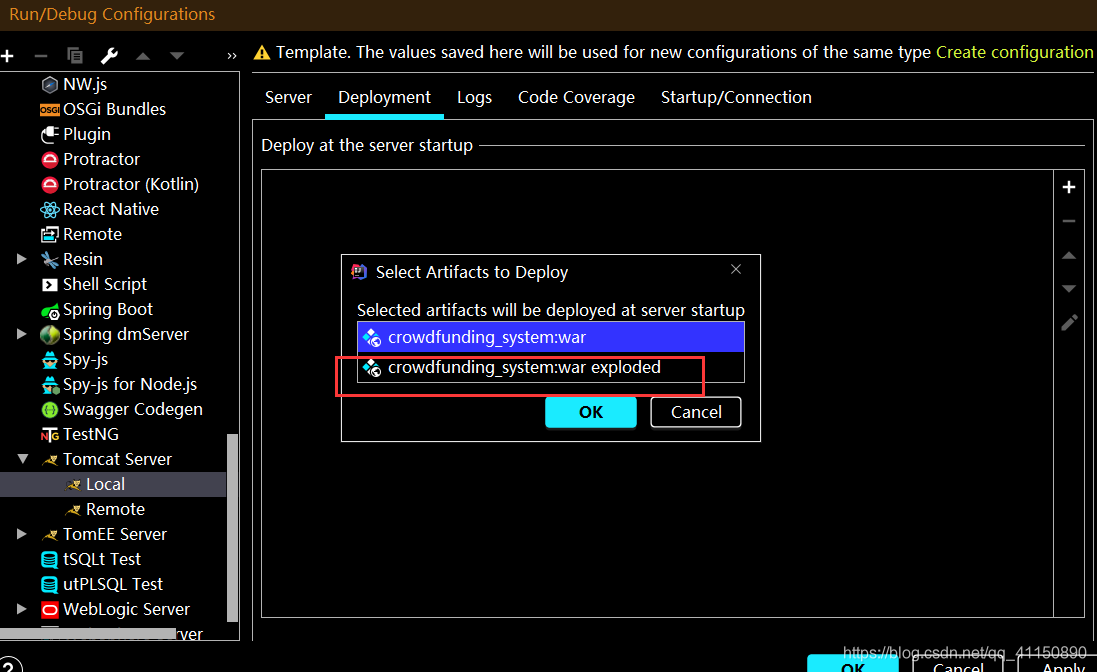Click the Shell Script icon

[x=50, y=285]
